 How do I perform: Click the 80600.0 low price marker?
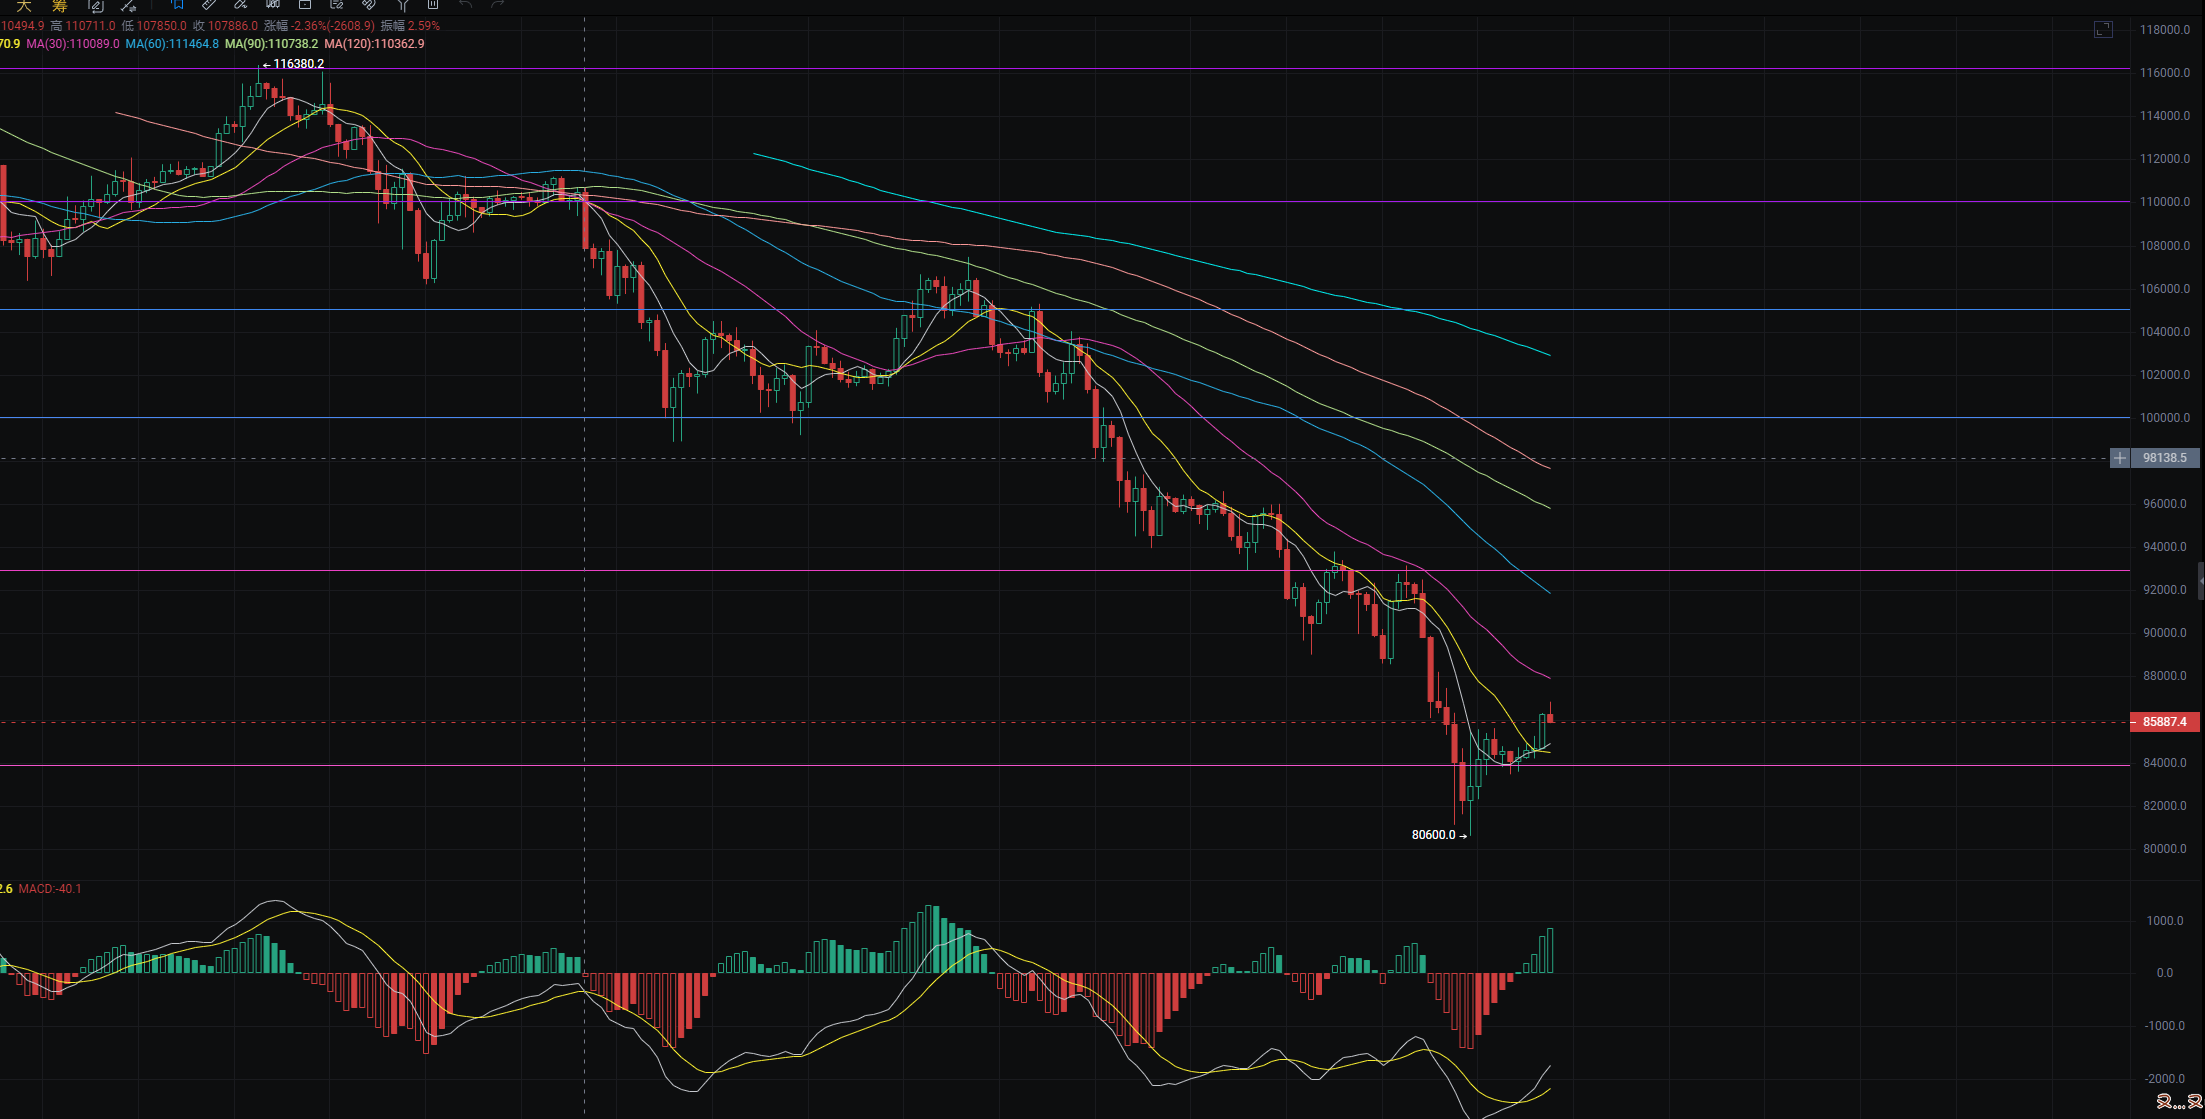pyautogui.click(x=1434, y=835)
